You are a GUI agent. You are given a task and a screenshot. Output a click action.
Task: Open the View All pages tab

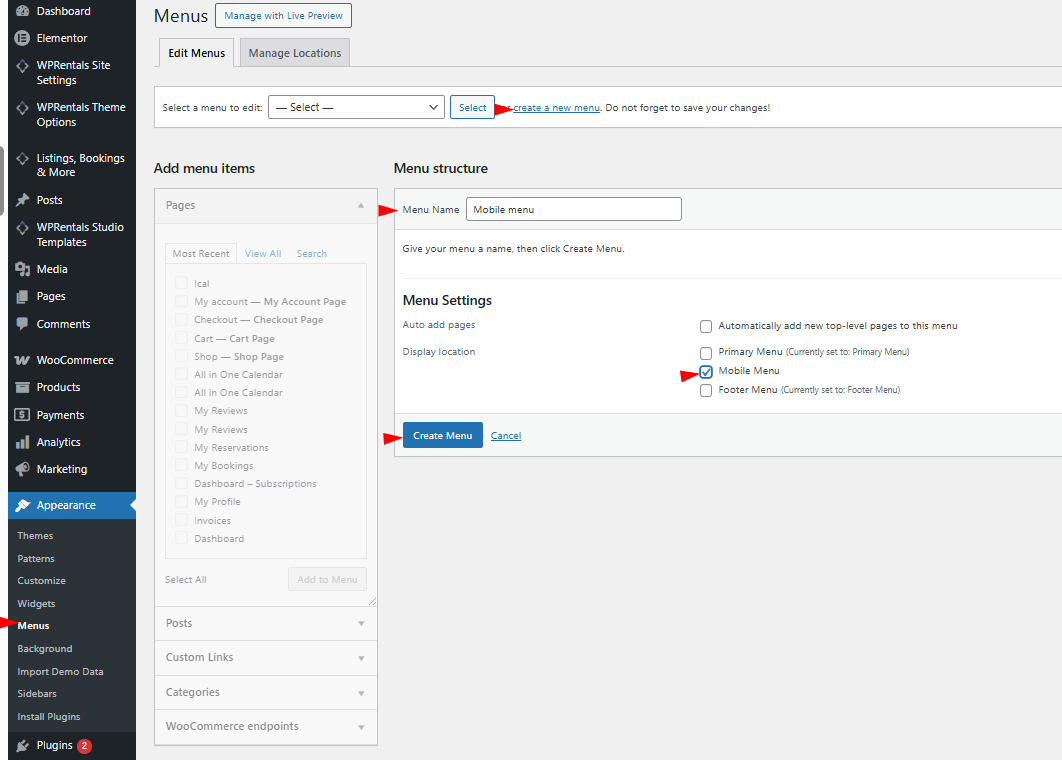point(263,254)
